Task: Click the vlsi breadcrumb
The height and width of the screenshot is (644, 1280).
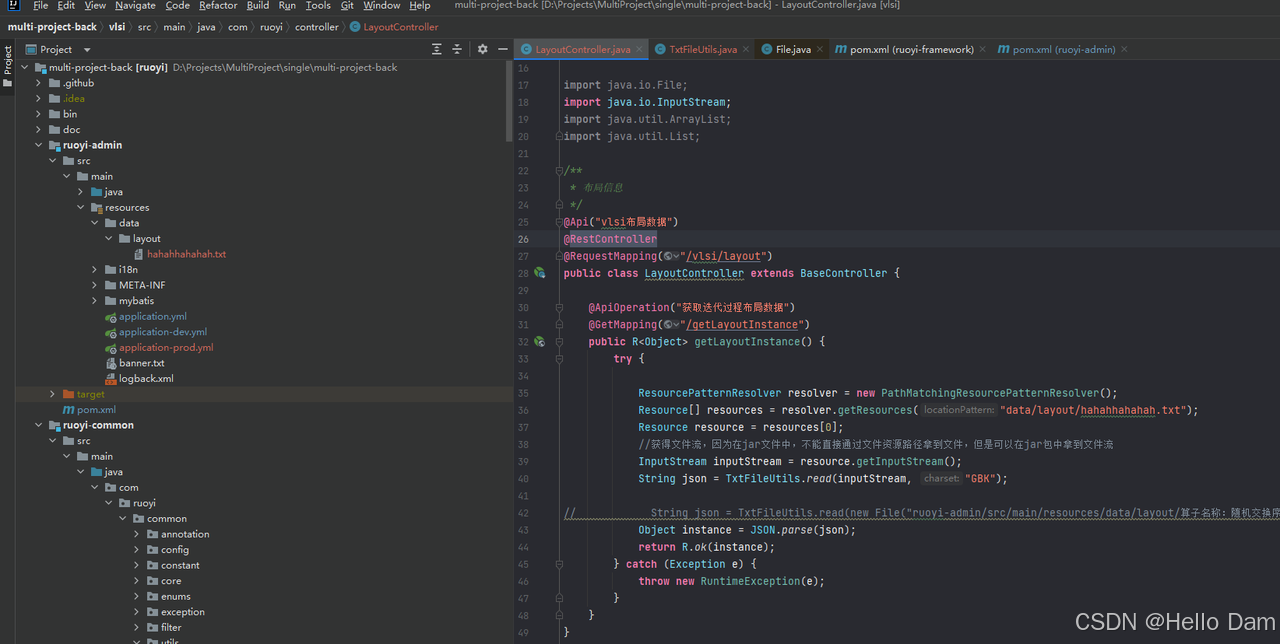Action: coord(117,27)
